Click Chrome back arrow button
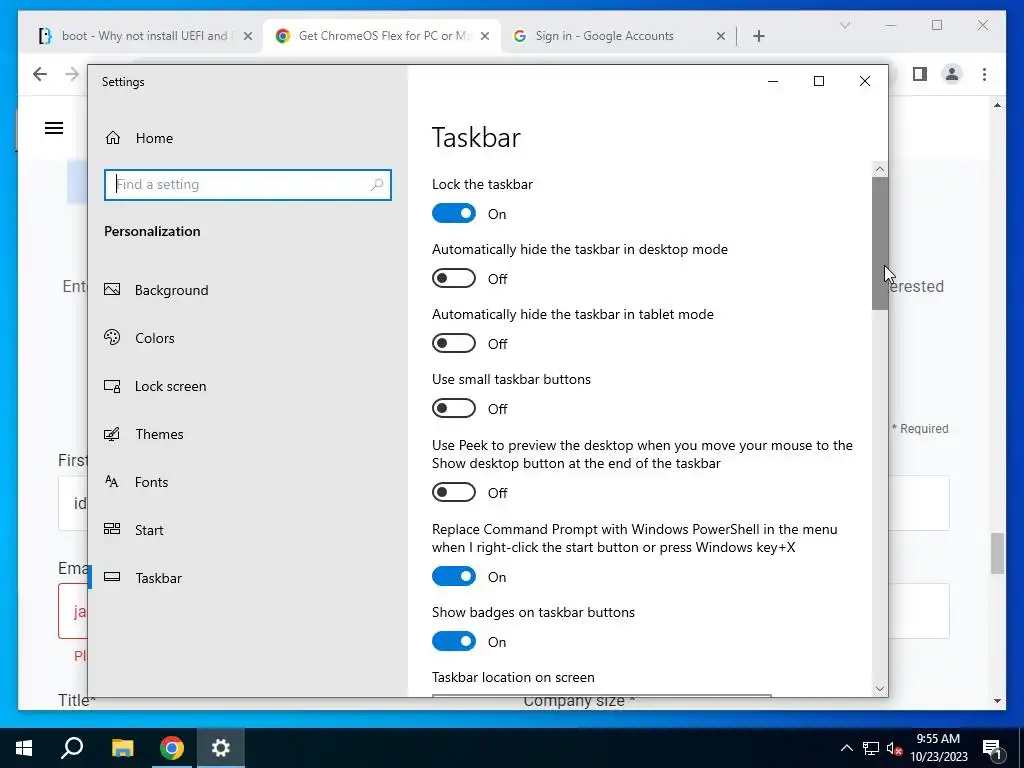This screenshot has width=1024, height=768. click(40, 74)
